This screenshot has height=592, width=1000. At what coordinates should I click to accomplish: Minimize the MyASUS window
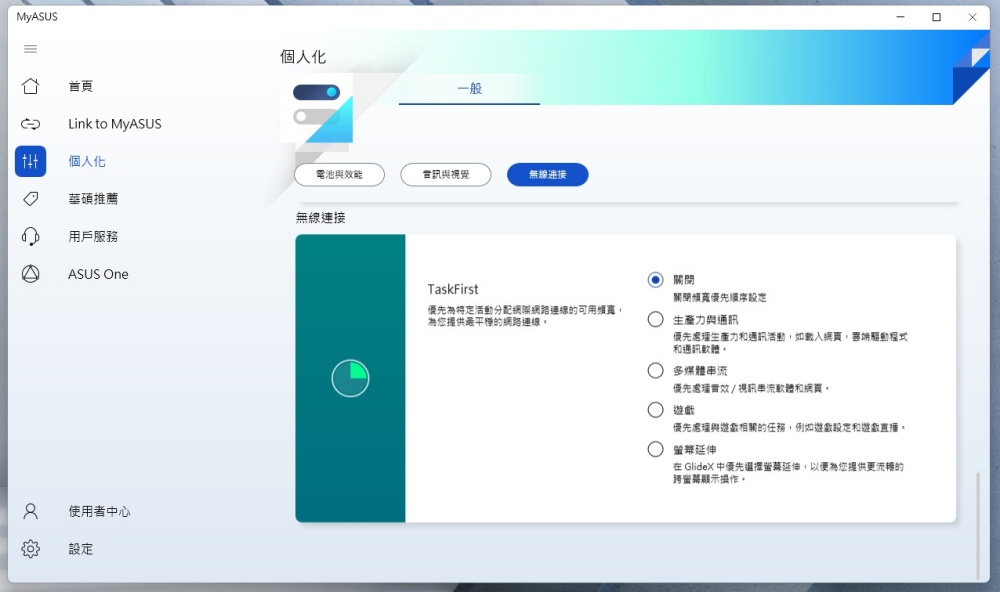(x=901, y=17)
